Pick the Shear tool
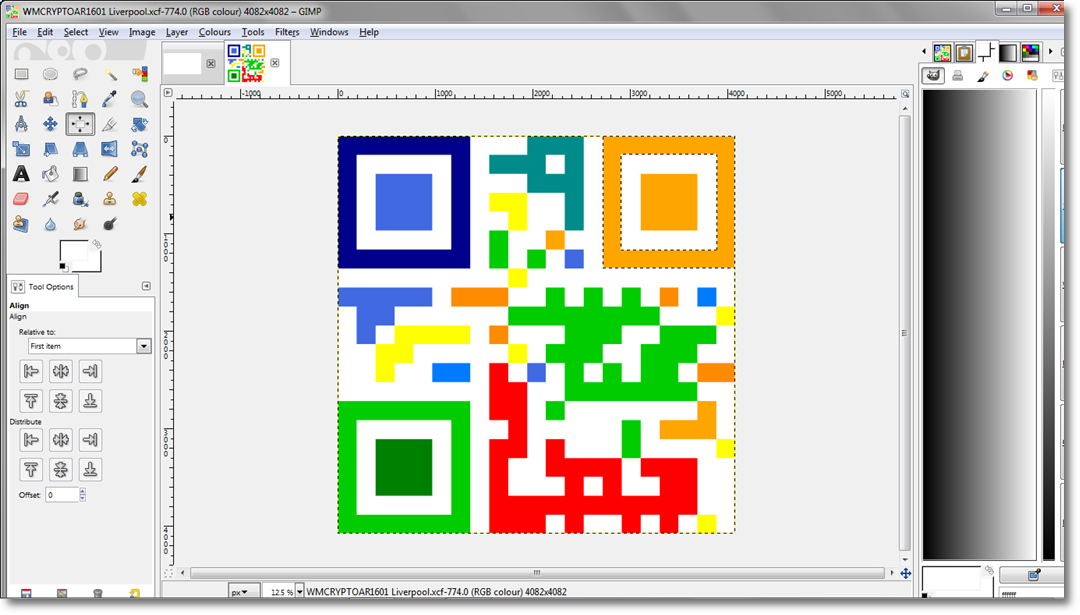 click(x=50, y=149)
